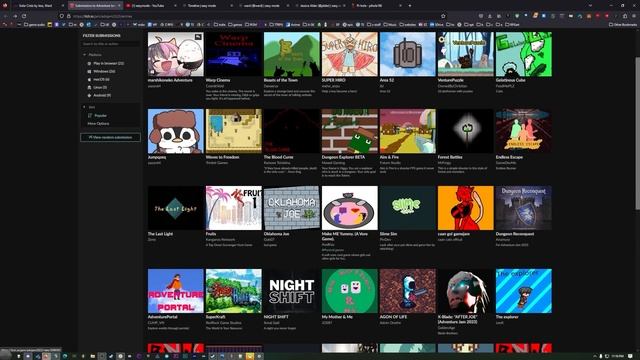Open the Area 52 game thumbnail
This screenshot has width=640, height=360.
tap(408, 54)
